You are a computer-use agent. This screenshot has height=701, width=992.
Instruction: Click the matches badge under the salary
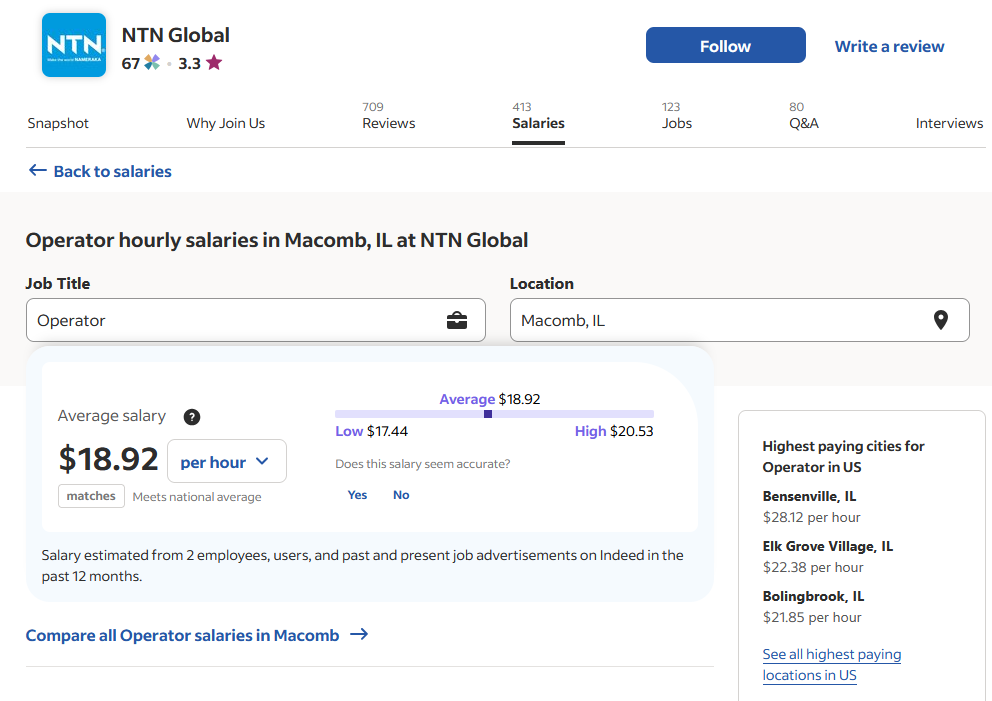[91, 496]
